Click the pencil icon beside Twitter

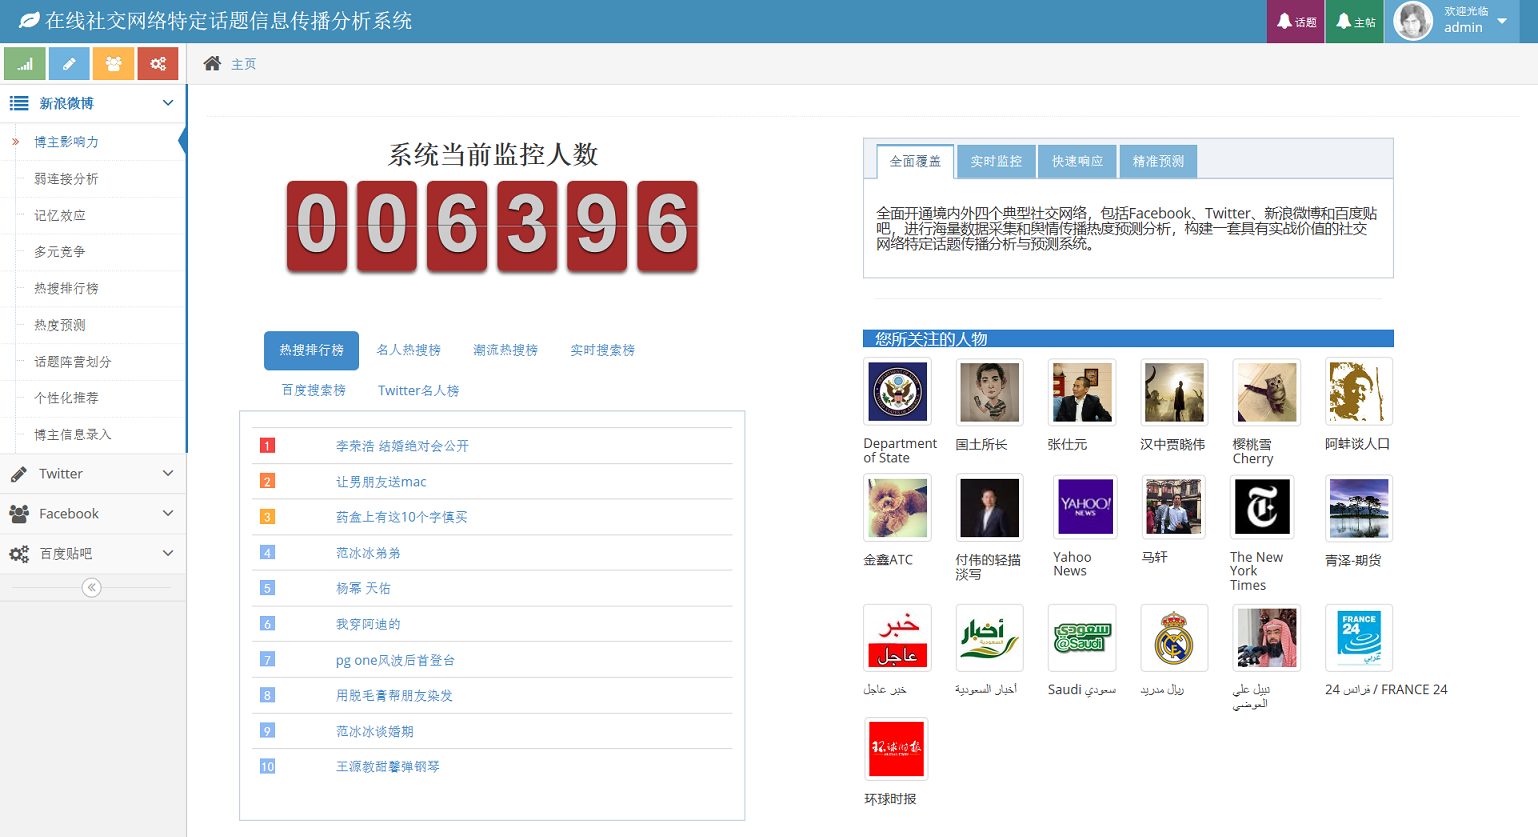(x=18, y=474)
